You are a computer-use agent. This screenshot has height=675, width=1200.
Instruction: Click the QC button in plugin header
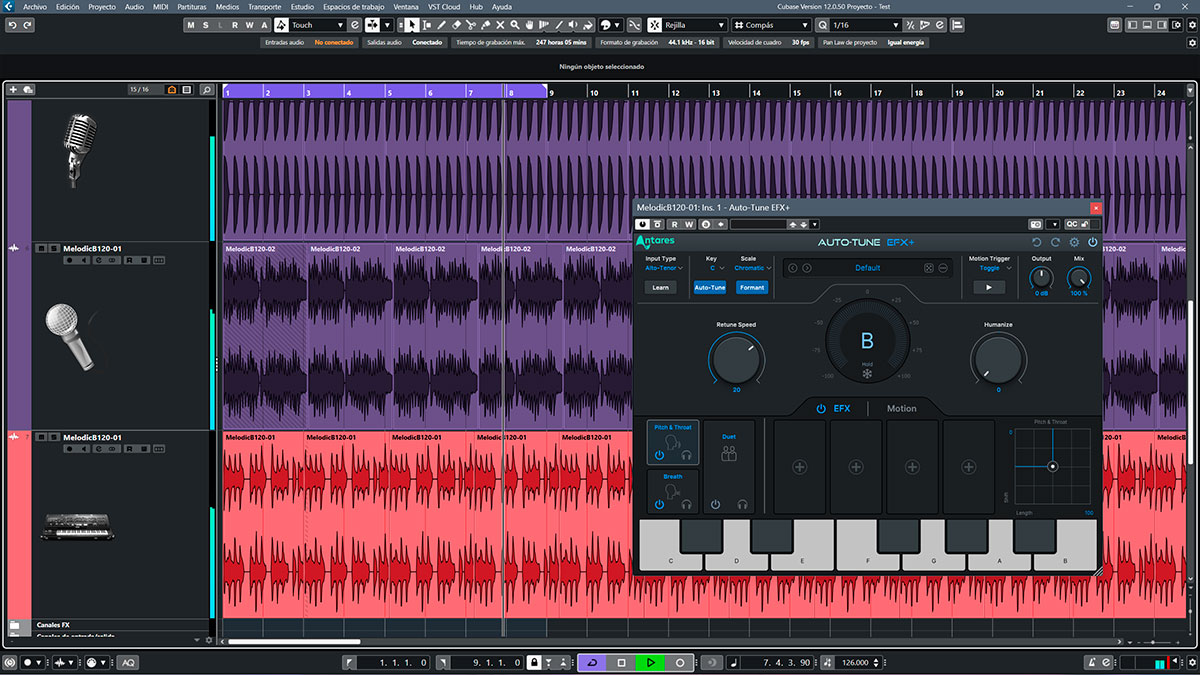[1073, 224]
